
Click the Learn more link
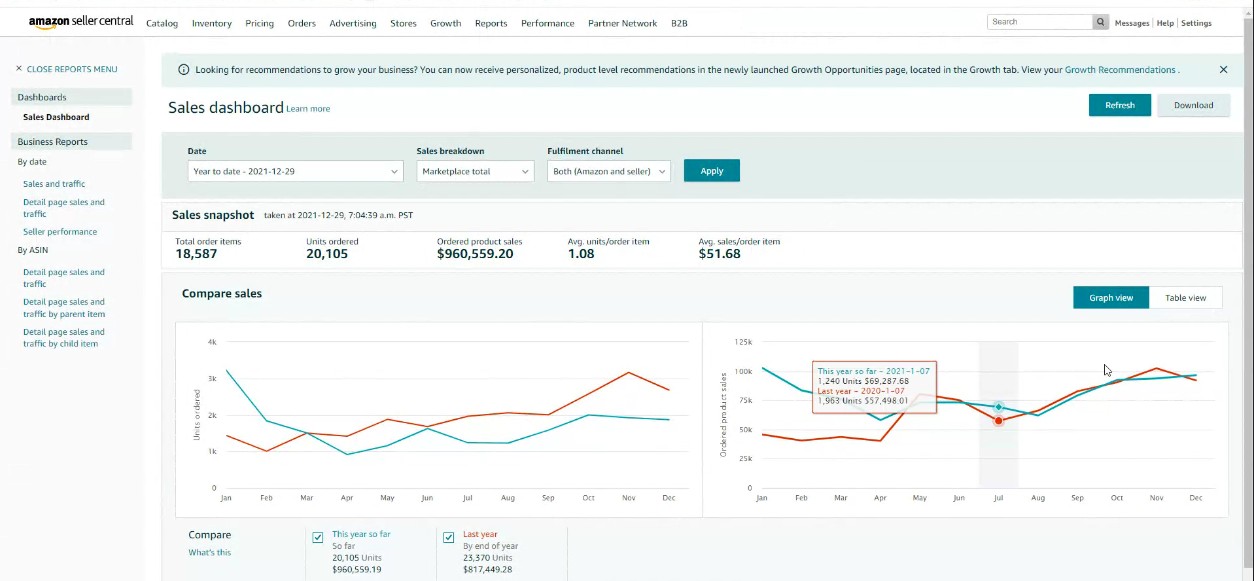click(x=308, y=109)
